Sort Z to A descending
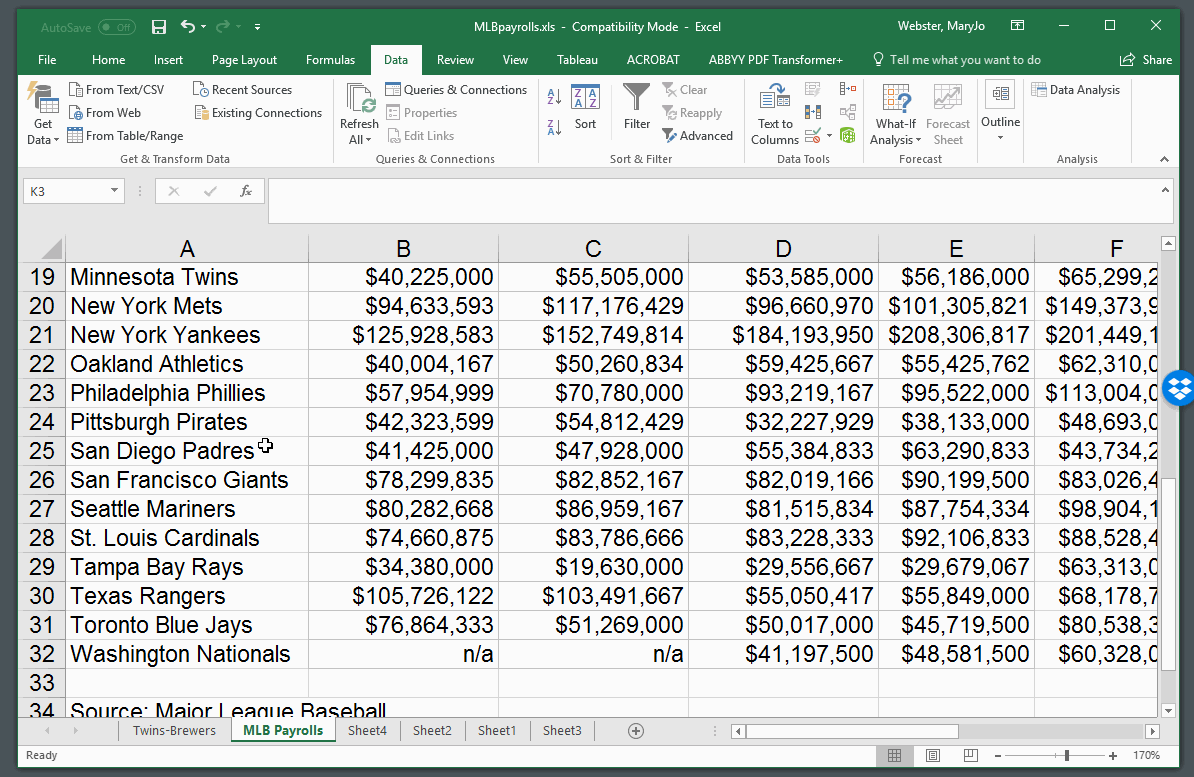1194x777 pixels. click(554, 128)
